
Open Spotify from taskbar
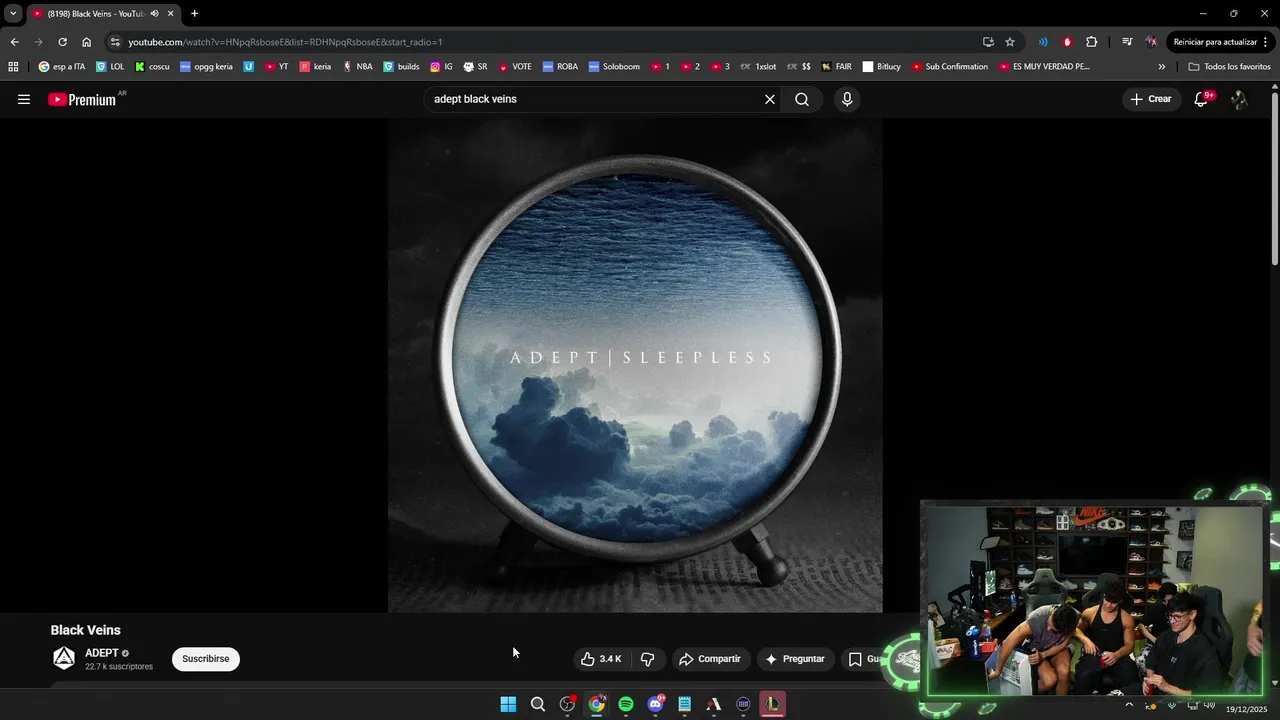click(x=626, y=704)
